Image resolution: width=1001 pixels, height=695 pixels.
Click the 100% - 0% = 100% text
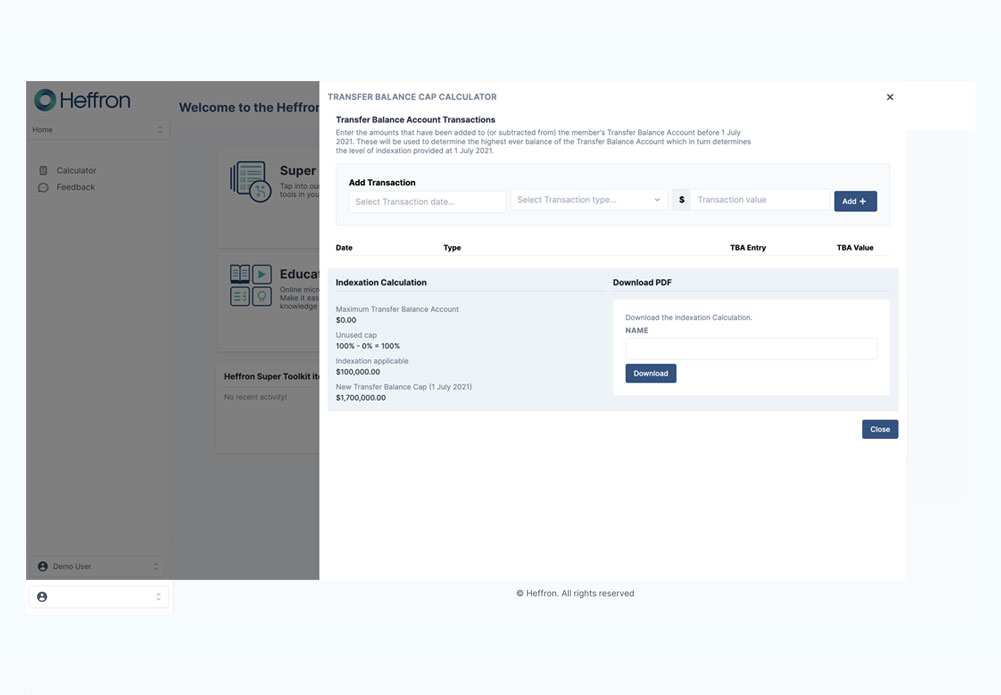click(x=368, y=346)
